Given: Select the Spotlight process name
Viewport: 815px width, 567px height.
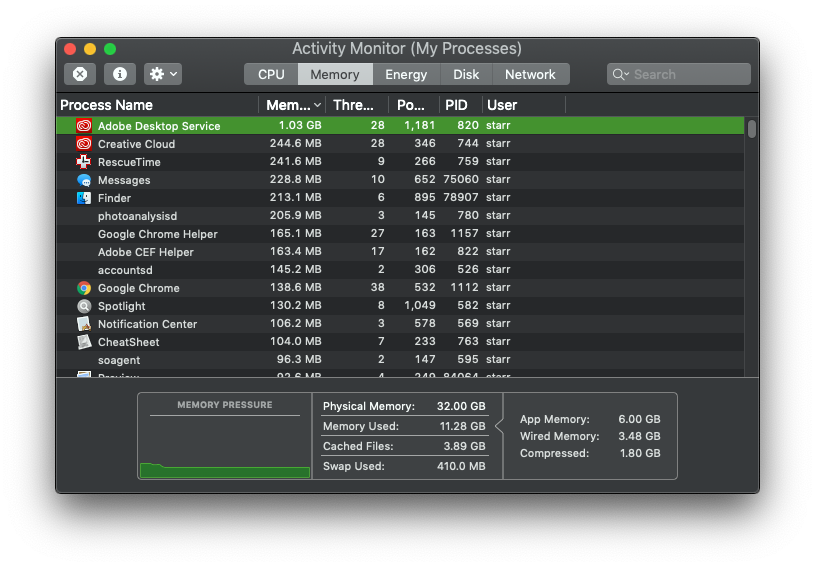Looking at the screenshot, I should click(x=122, y=306).
